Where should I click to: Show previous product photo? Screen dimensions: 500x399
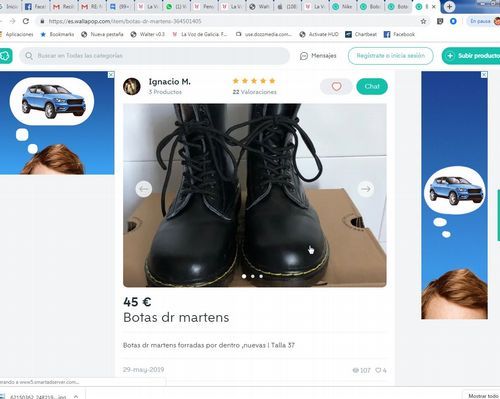point(144,189)
